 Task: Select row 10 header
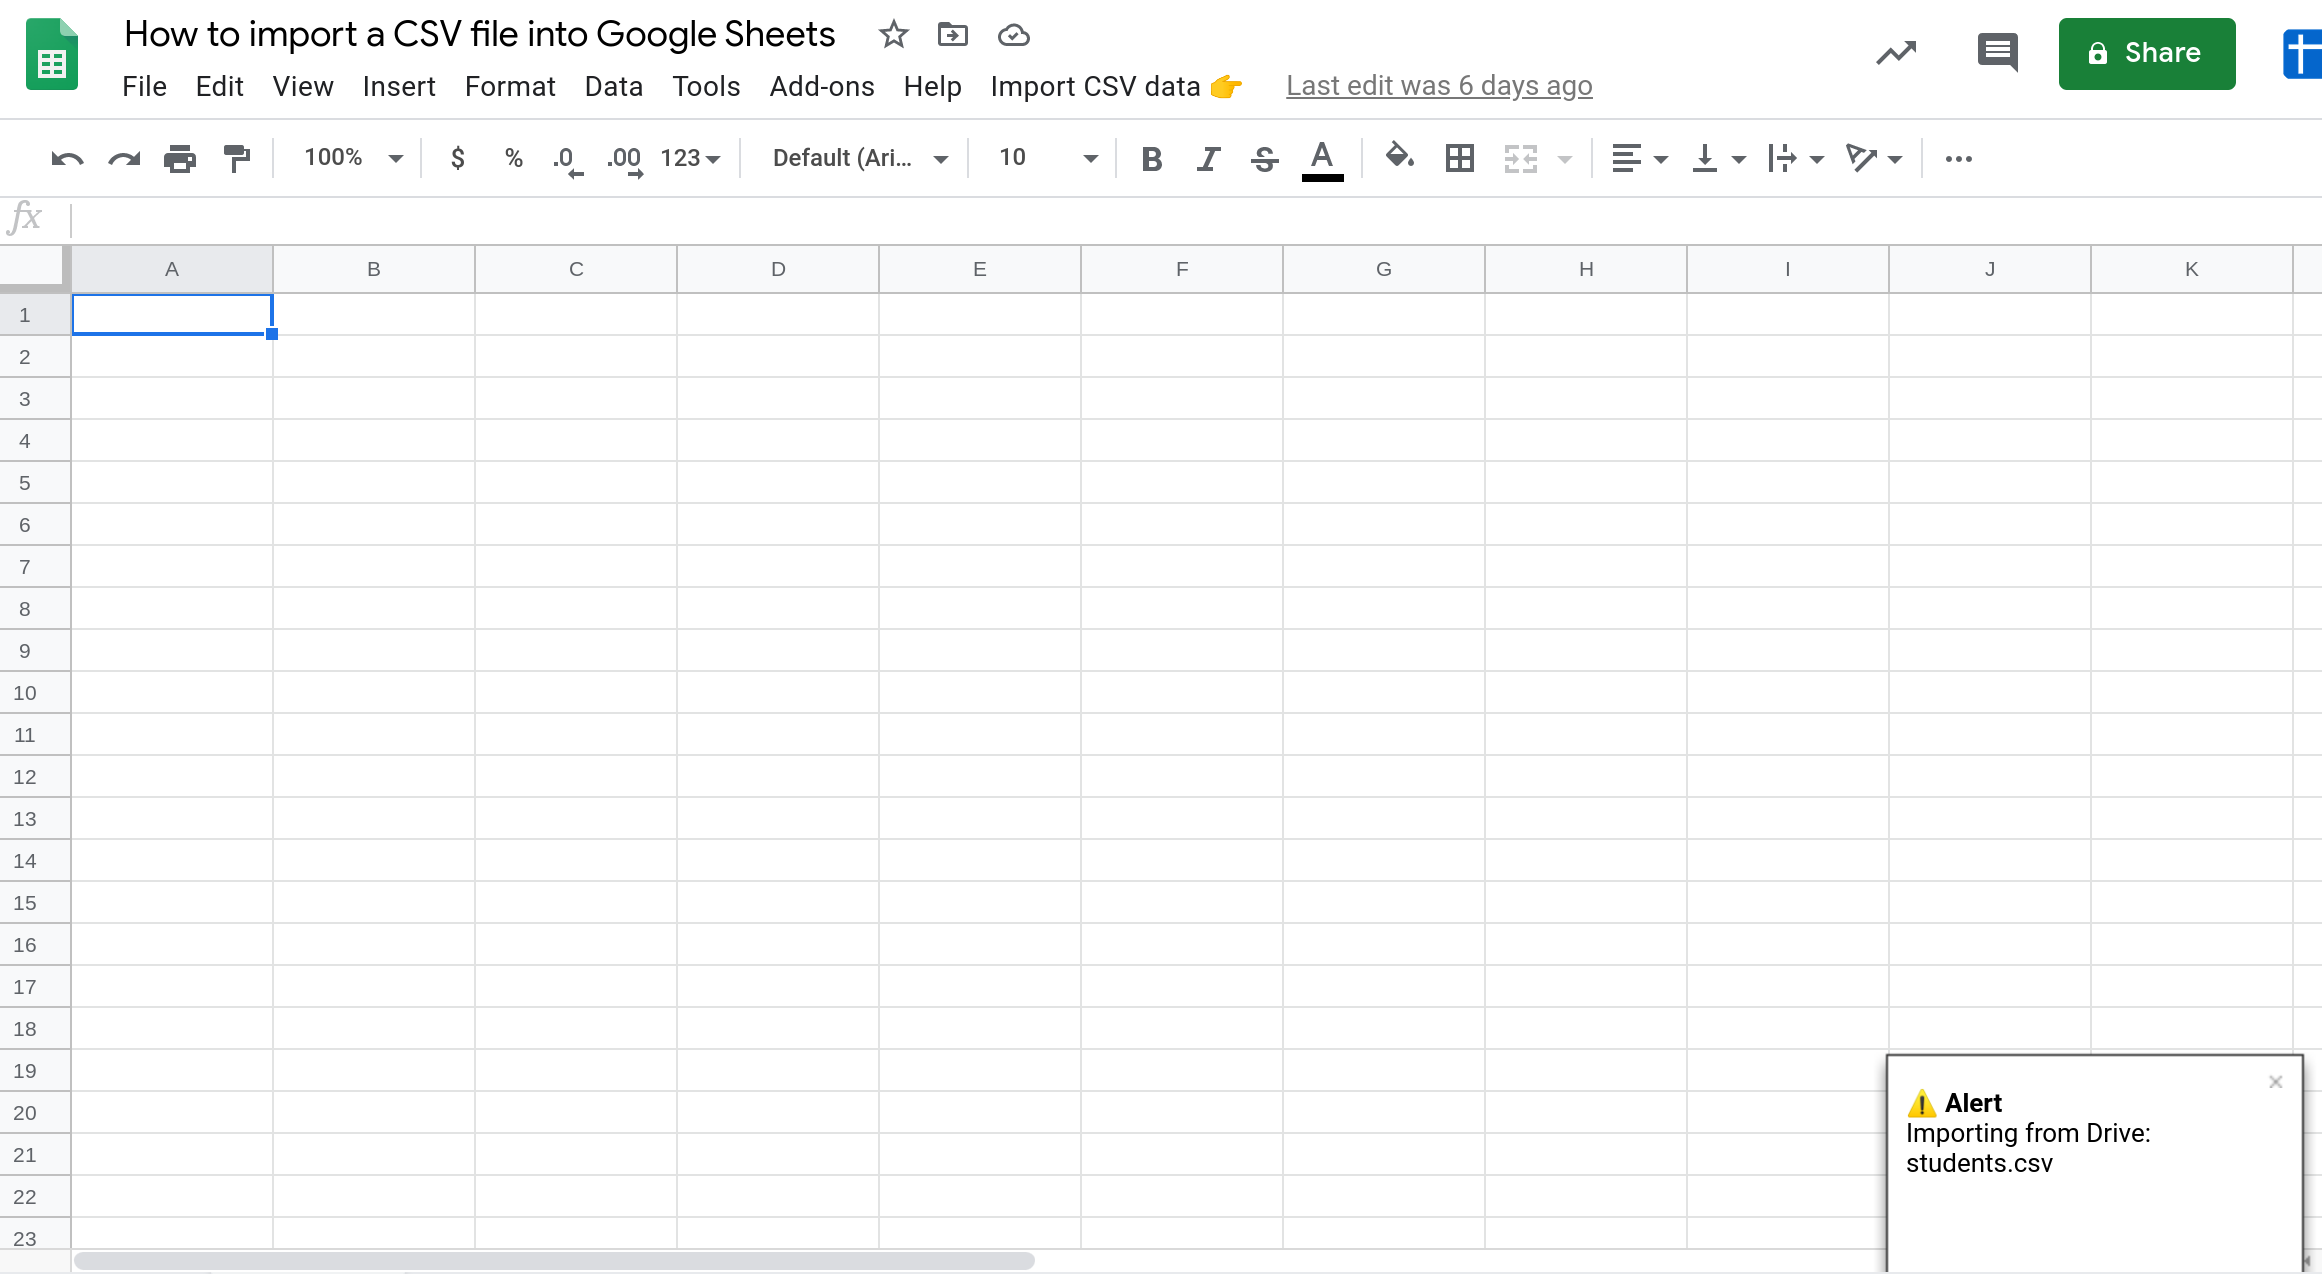[x=35, y=693]
